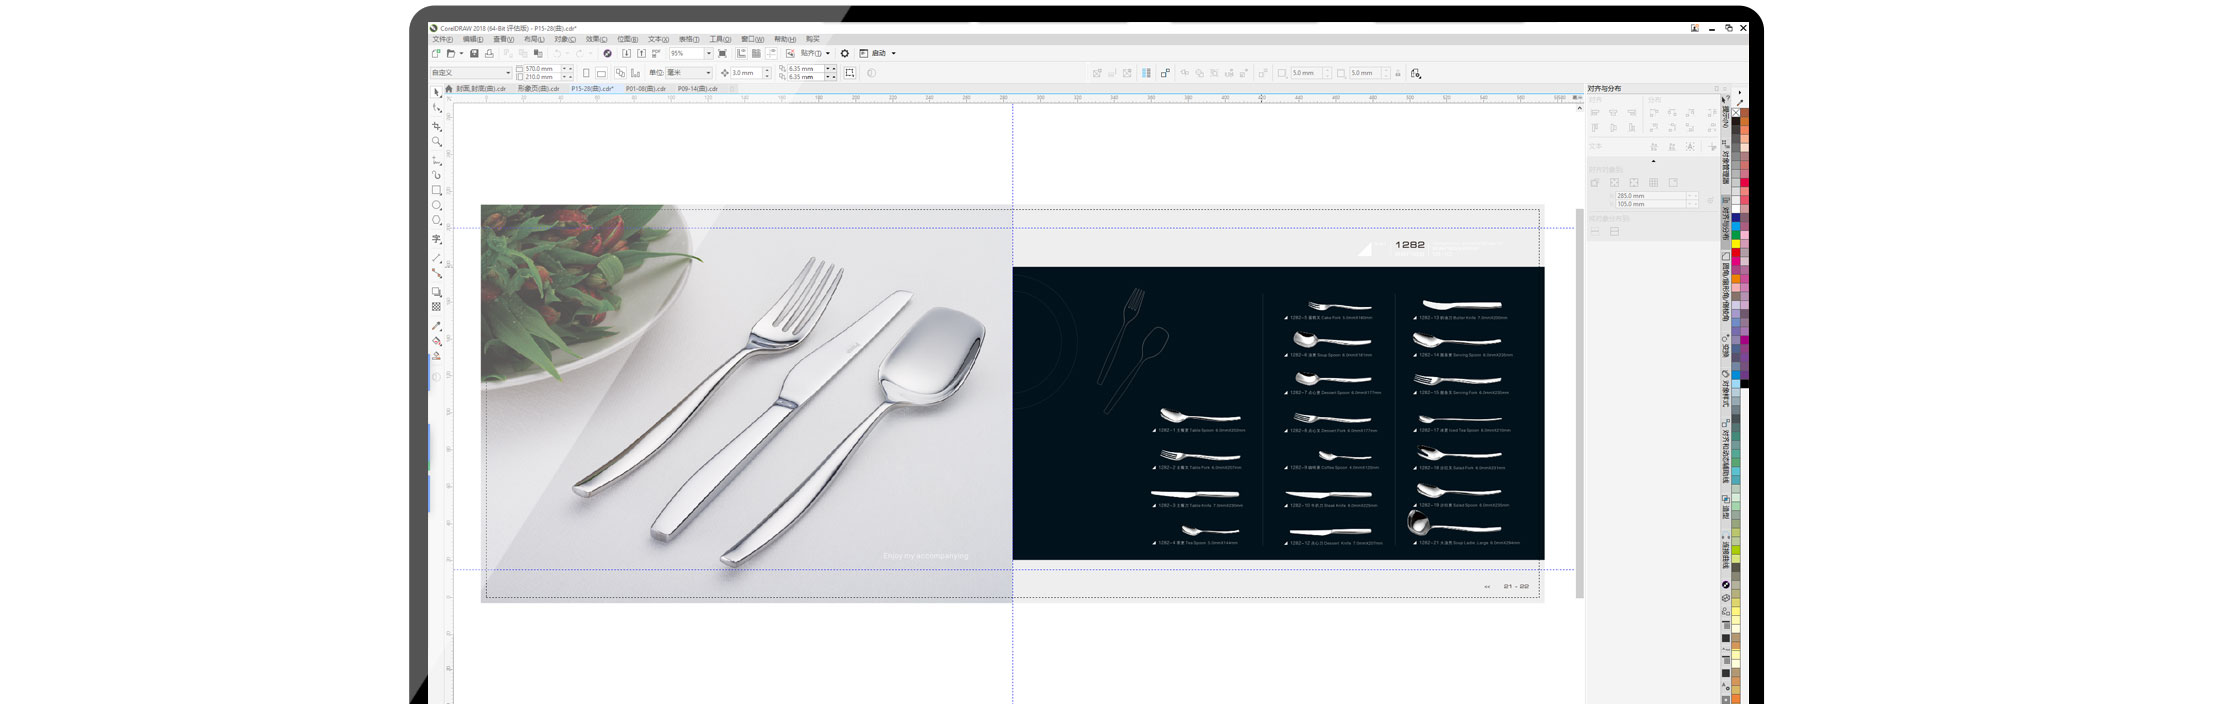Open the zoom level 95% dropdown

[x=709, y=53]
